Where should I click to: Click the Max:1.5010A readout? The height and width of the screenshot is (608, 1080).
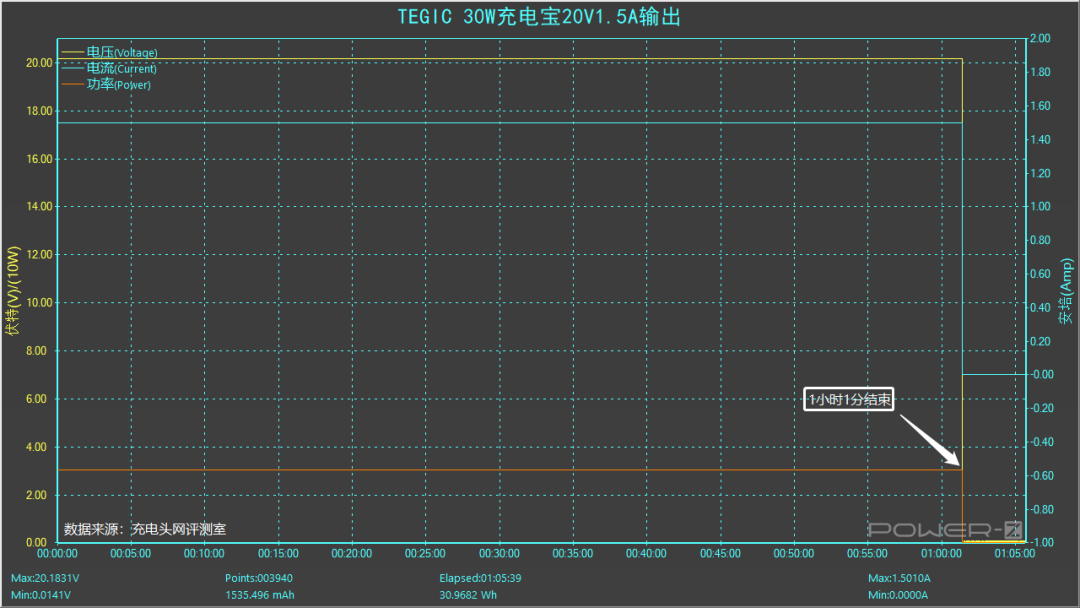coord(899,578)
